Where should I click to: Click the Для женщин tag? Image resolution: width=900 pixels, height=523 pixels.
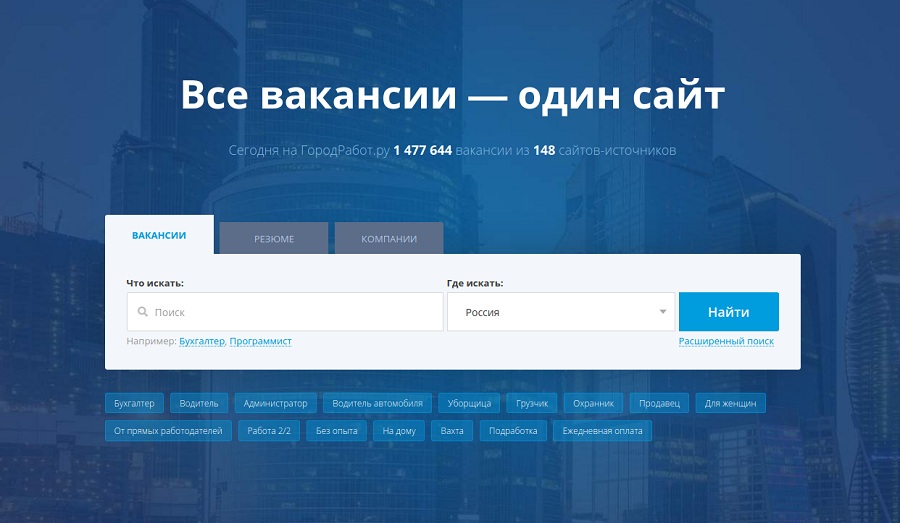coord(731,403)
